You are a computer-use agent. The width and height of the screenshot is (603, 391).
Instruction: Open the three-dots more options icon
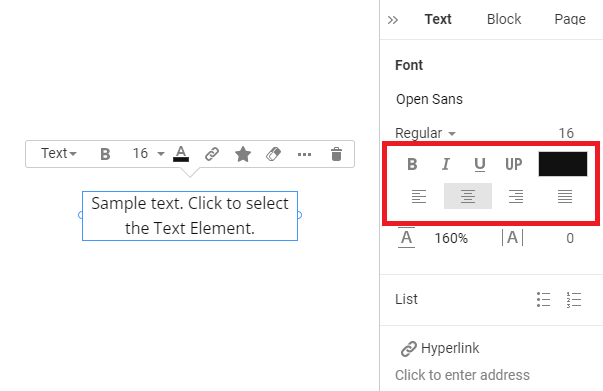[x=304, y=155]
